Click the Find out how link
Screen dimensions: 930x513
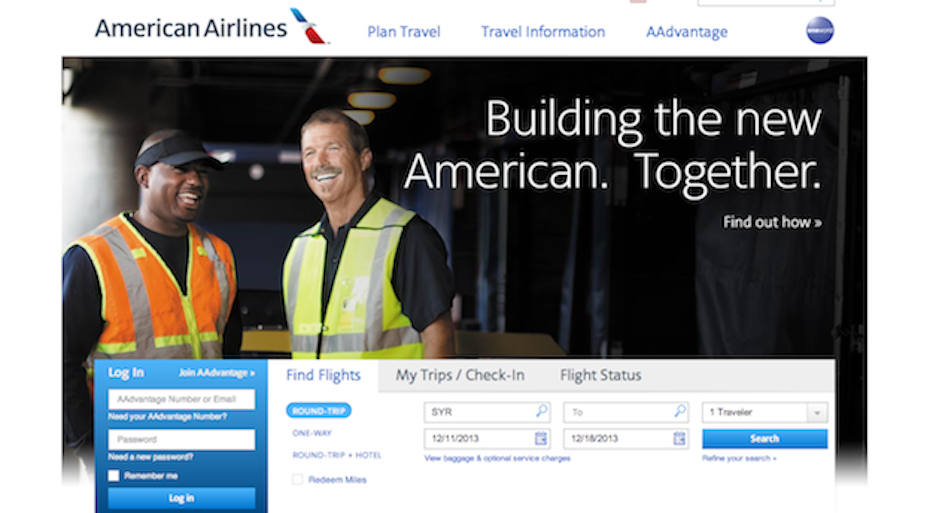click(x=772, y=222)
